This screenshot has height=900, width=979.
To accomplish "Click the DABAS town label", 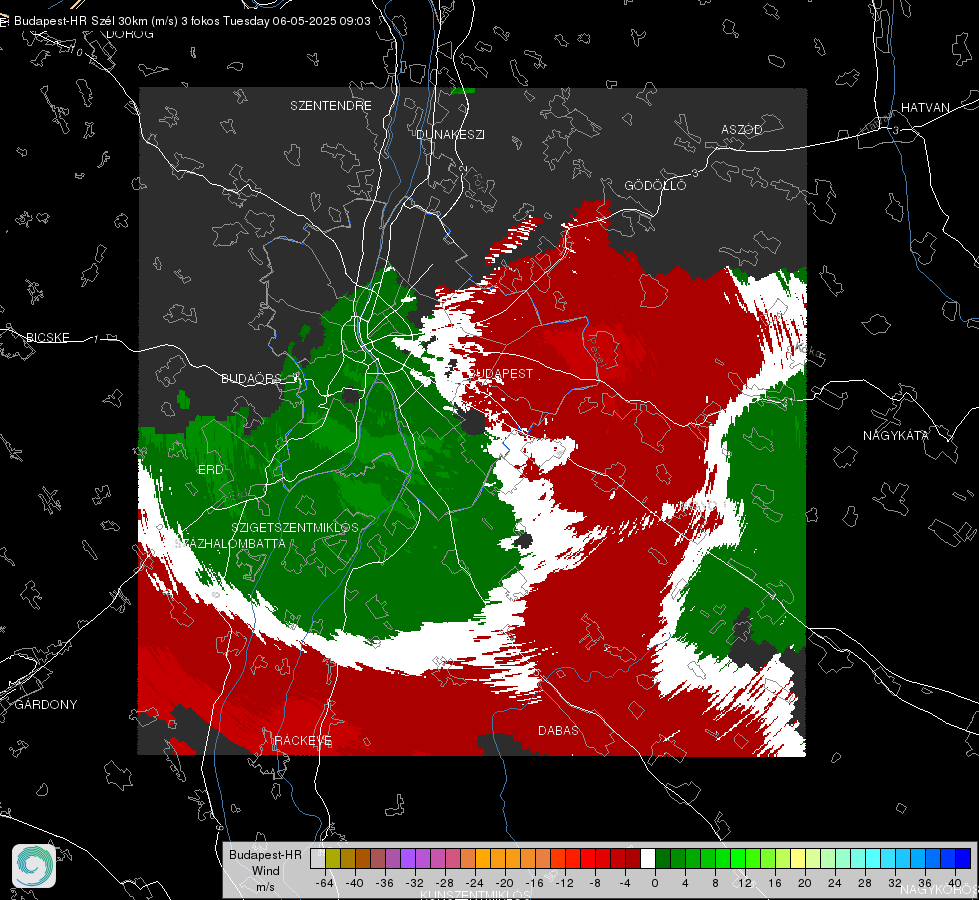I will click(x=558, y=730).
